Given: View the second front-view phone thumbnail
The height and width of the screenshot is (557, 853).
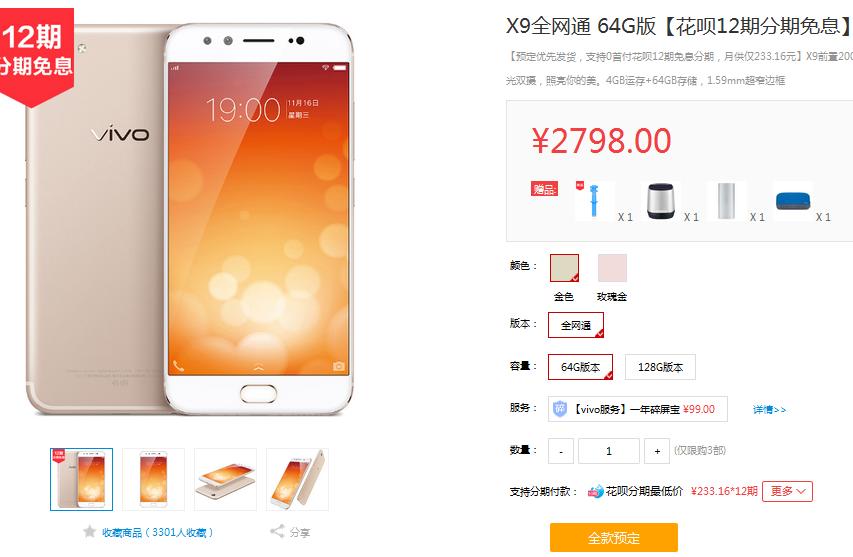Looking at the screenshot, I should coord(153,479).
